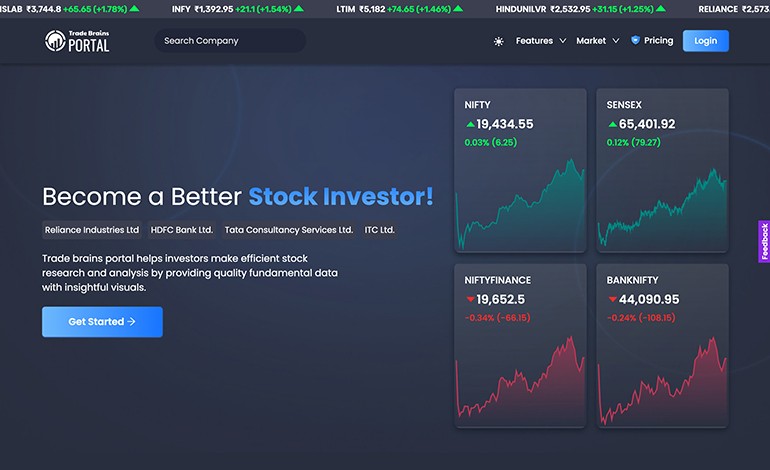
Task: Click the shield icon beside Pricing
Action: [635, 40]
